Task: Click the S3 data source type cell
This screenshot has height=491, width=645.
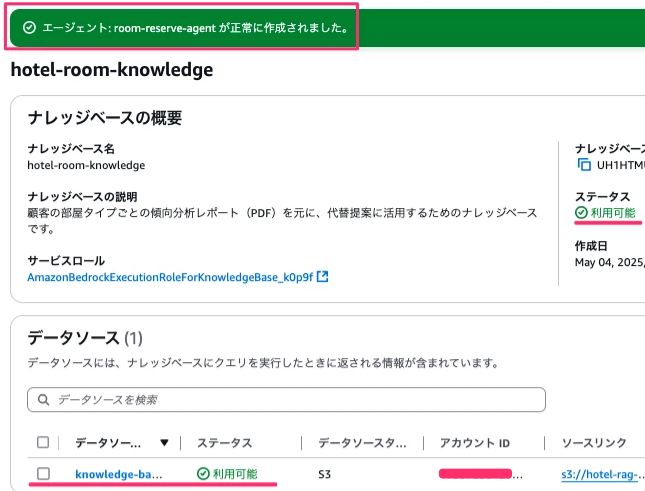Action: pyautogui.click(x=324, y=475)
